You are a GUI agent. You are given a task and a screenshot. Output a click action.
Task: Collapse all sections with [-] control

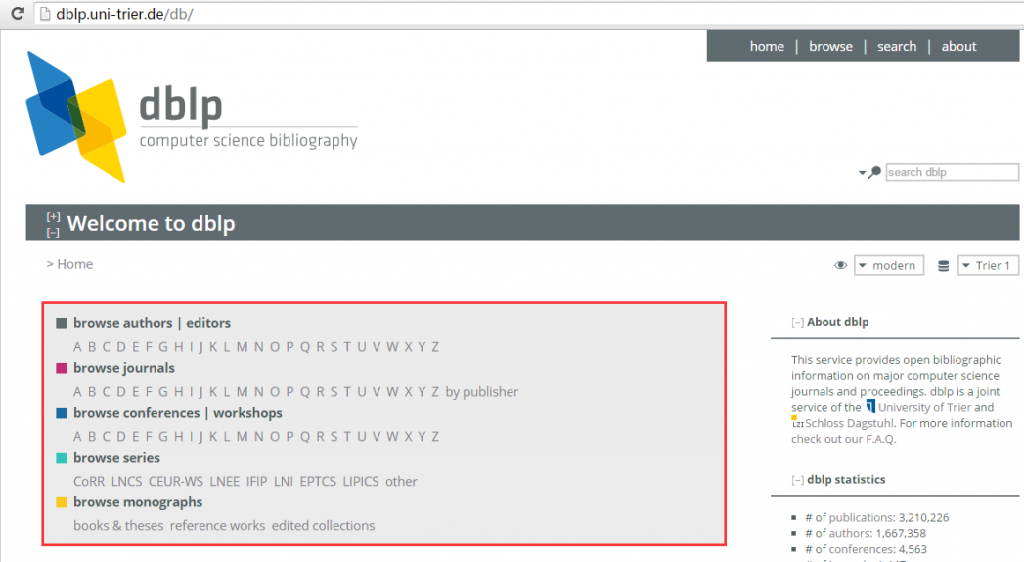[x=54, y=232]
